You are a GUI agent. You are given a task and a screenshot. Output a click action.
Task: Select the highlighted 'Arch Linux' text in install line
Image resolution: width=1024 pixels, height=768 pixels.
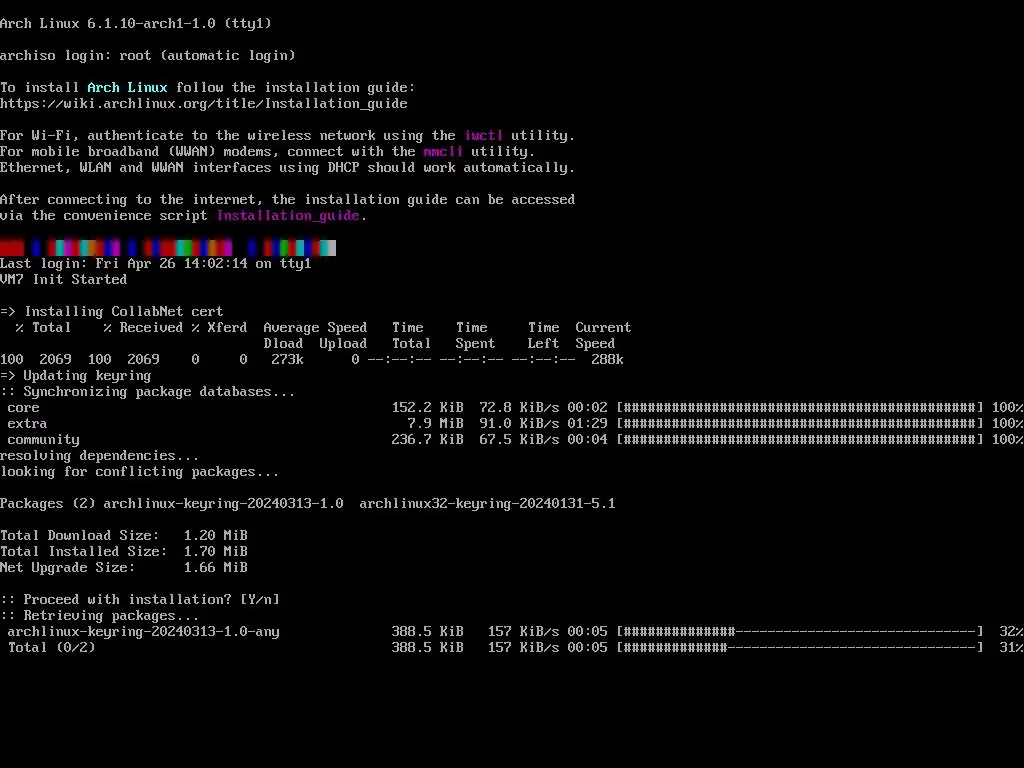coord(127,88)
